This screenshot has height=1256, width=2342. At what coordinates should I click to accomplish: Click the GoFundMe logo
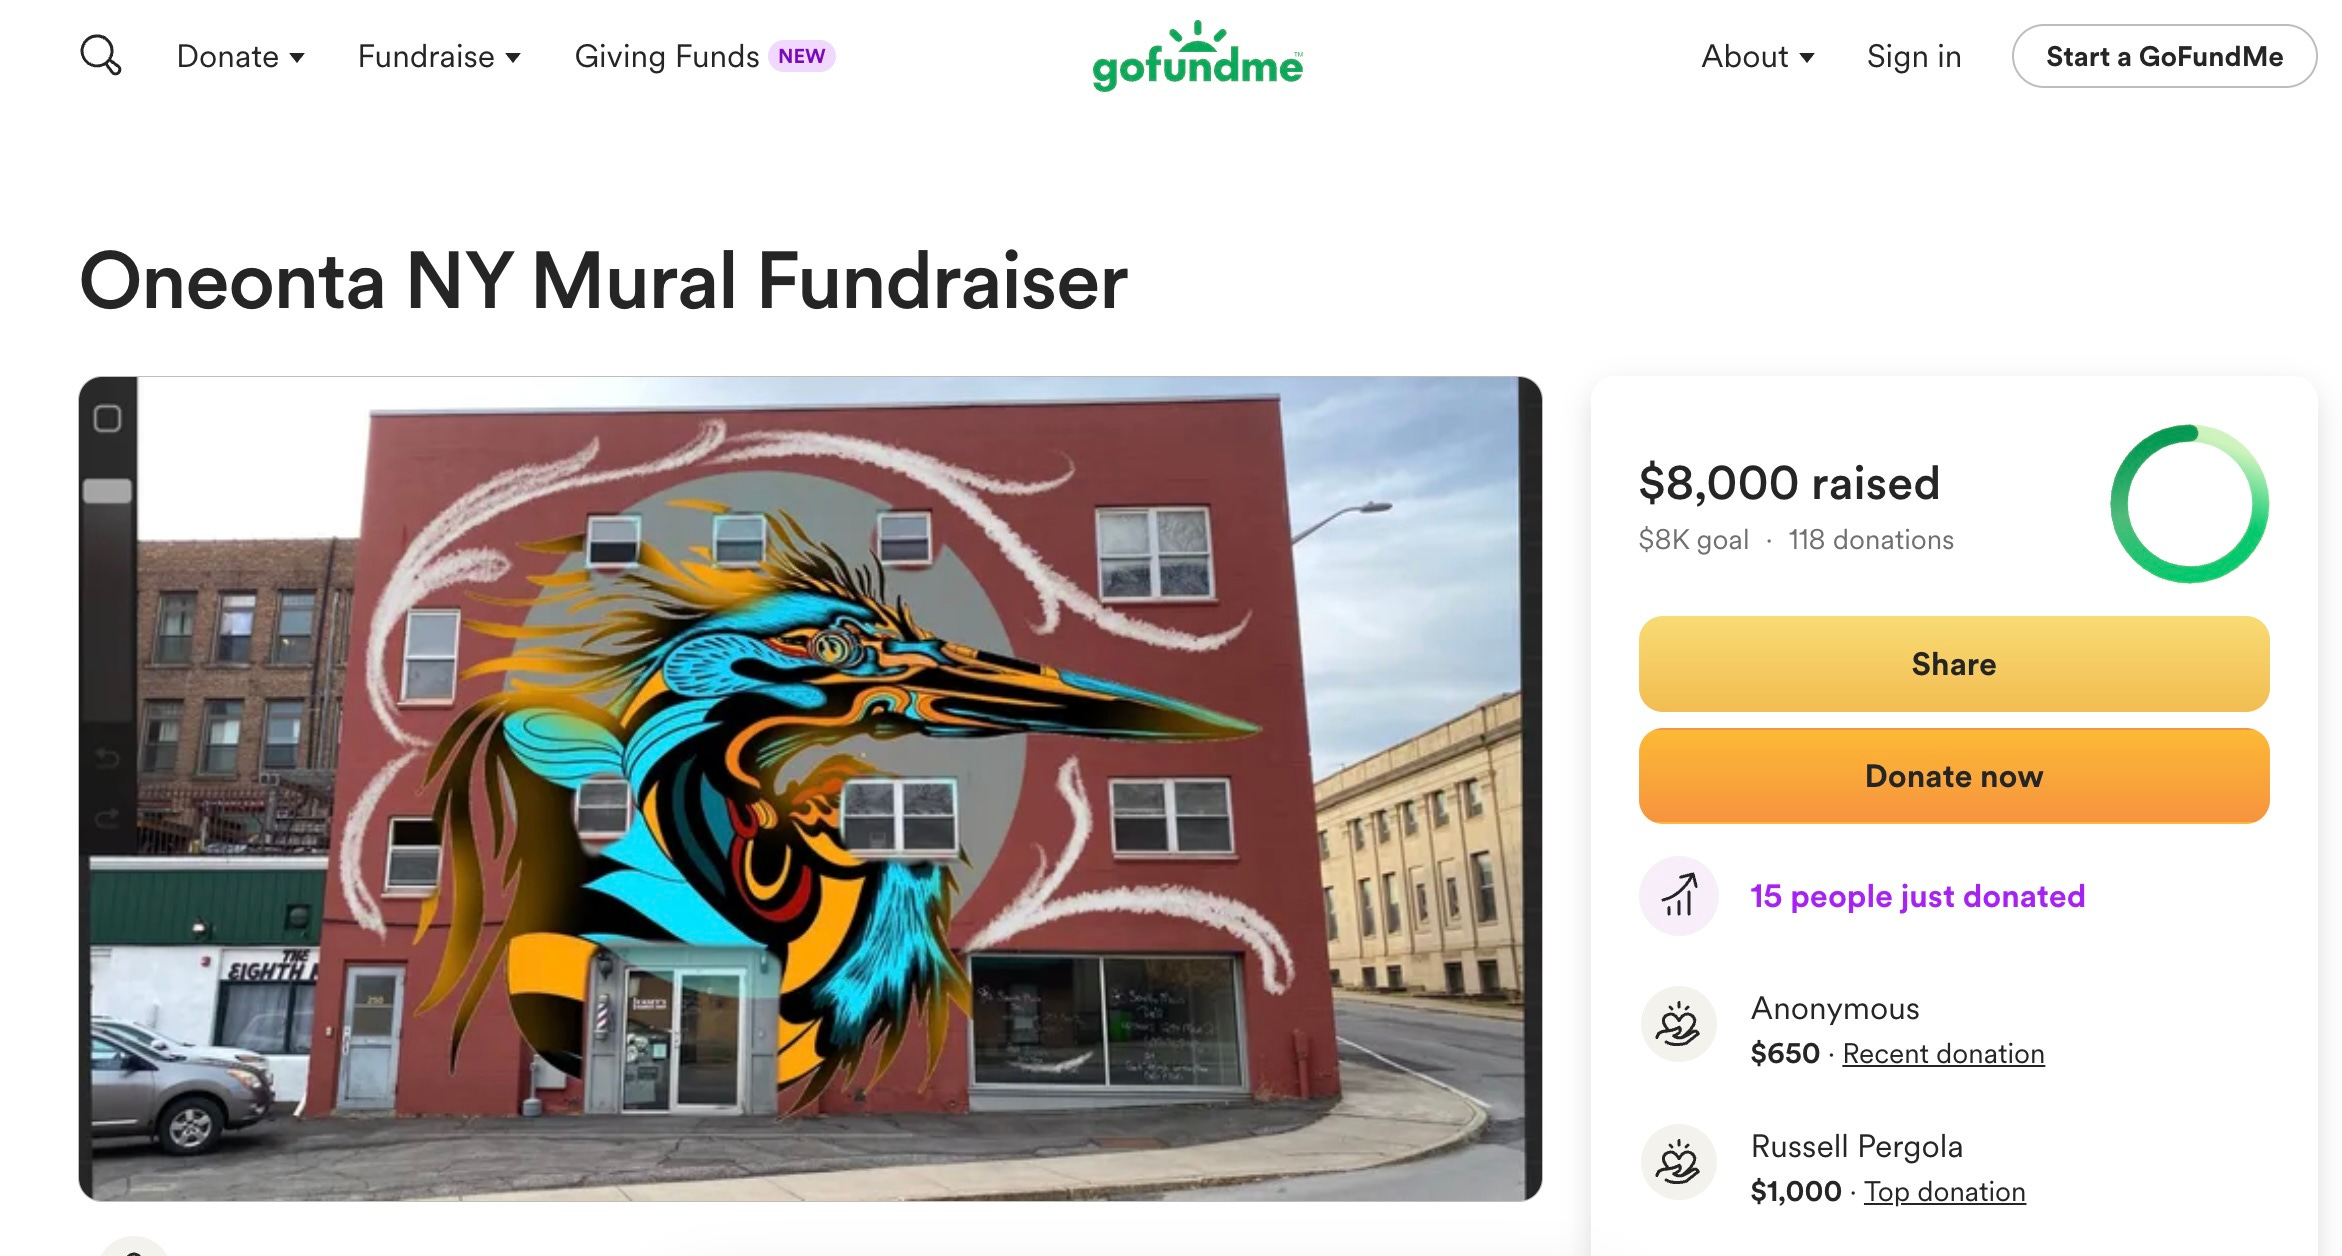[x=1197, y=56]
